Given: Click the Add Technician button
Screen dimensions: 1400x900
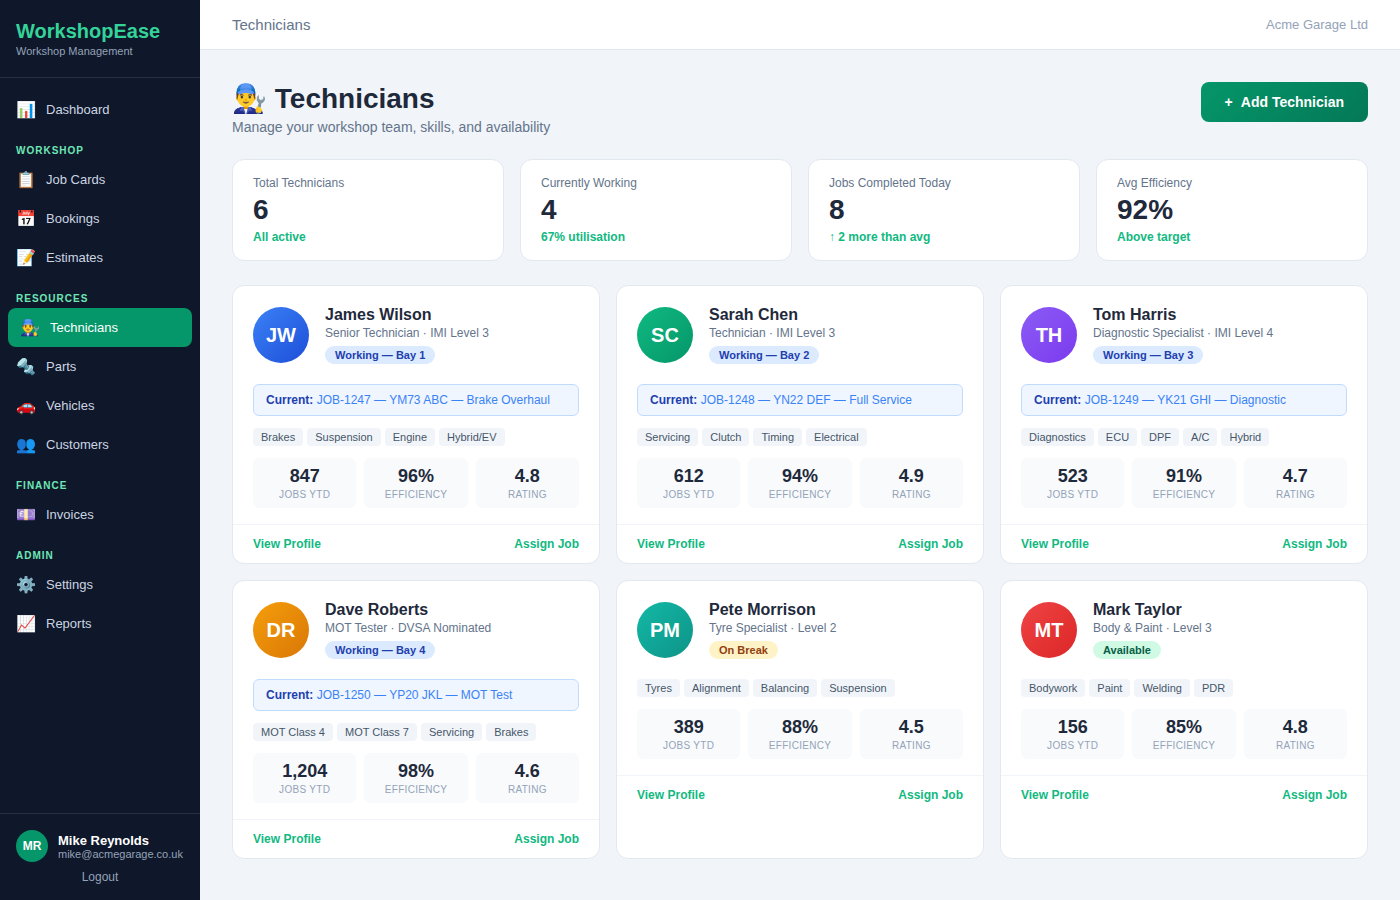Looking at the screenshot, I should pyautogui.click(x=1284, y=101).
